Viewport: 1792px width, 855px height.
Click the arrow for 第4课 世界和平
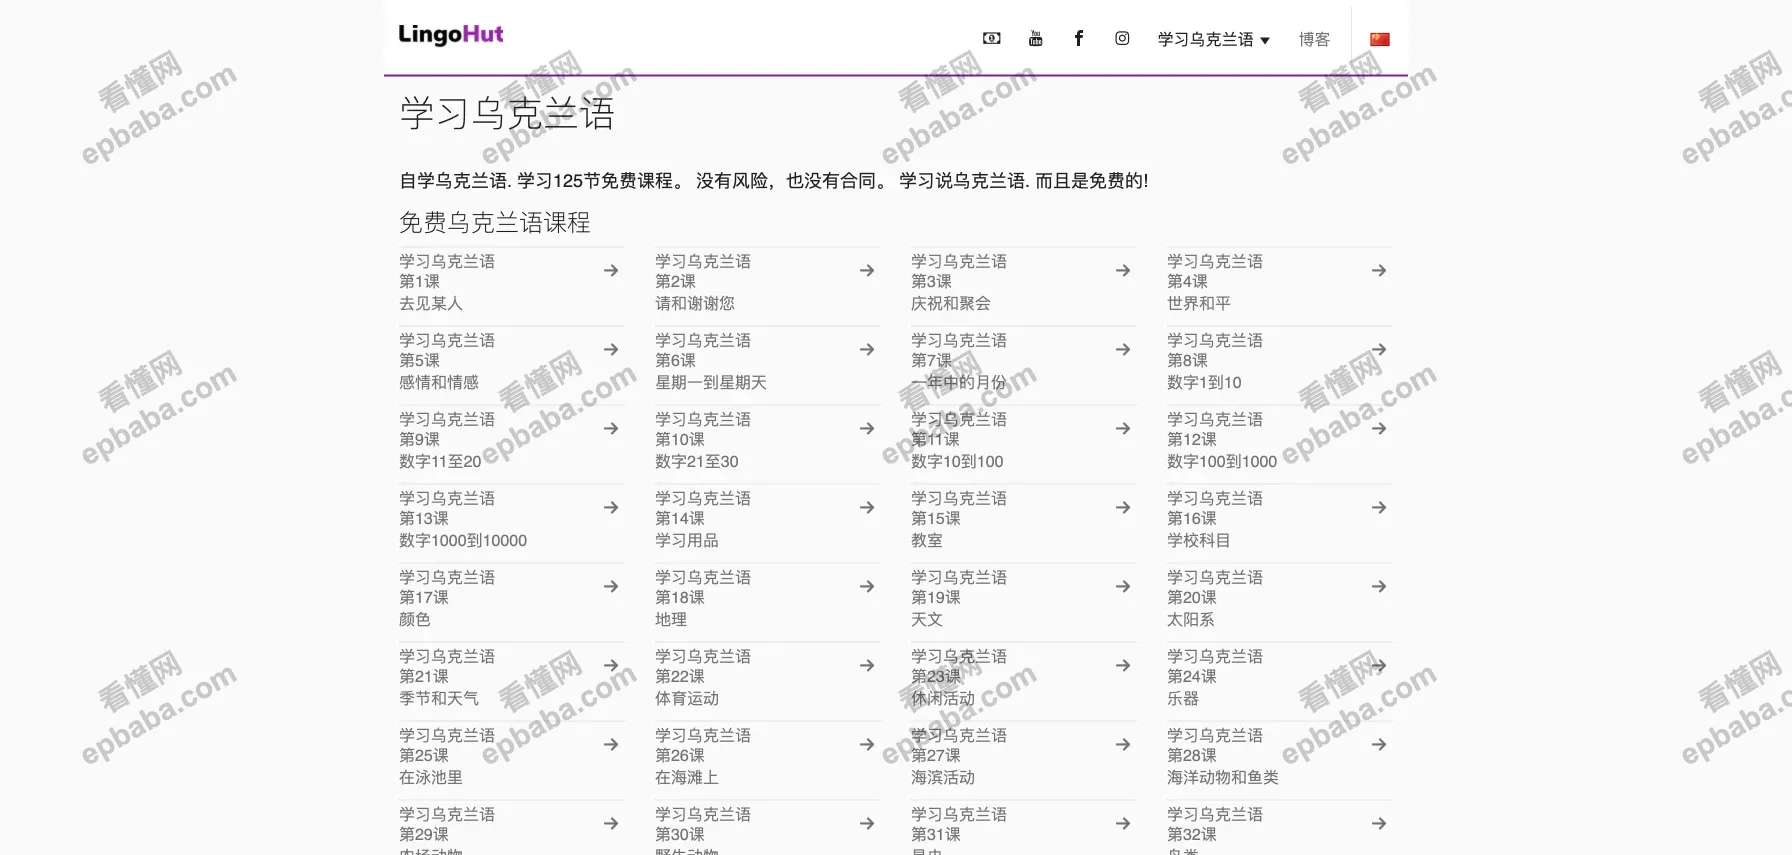tap(1379, 270)
